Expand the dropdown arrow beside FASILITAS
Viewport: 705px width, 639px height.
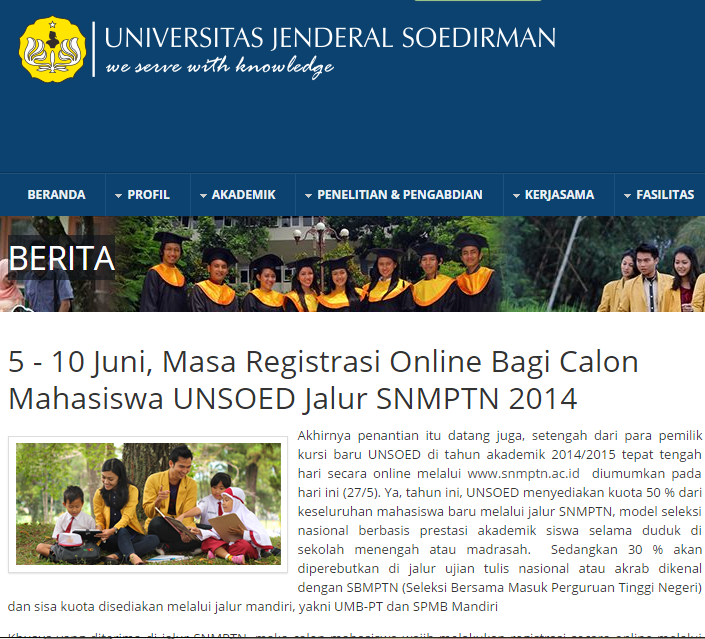(x=628, y=196)
